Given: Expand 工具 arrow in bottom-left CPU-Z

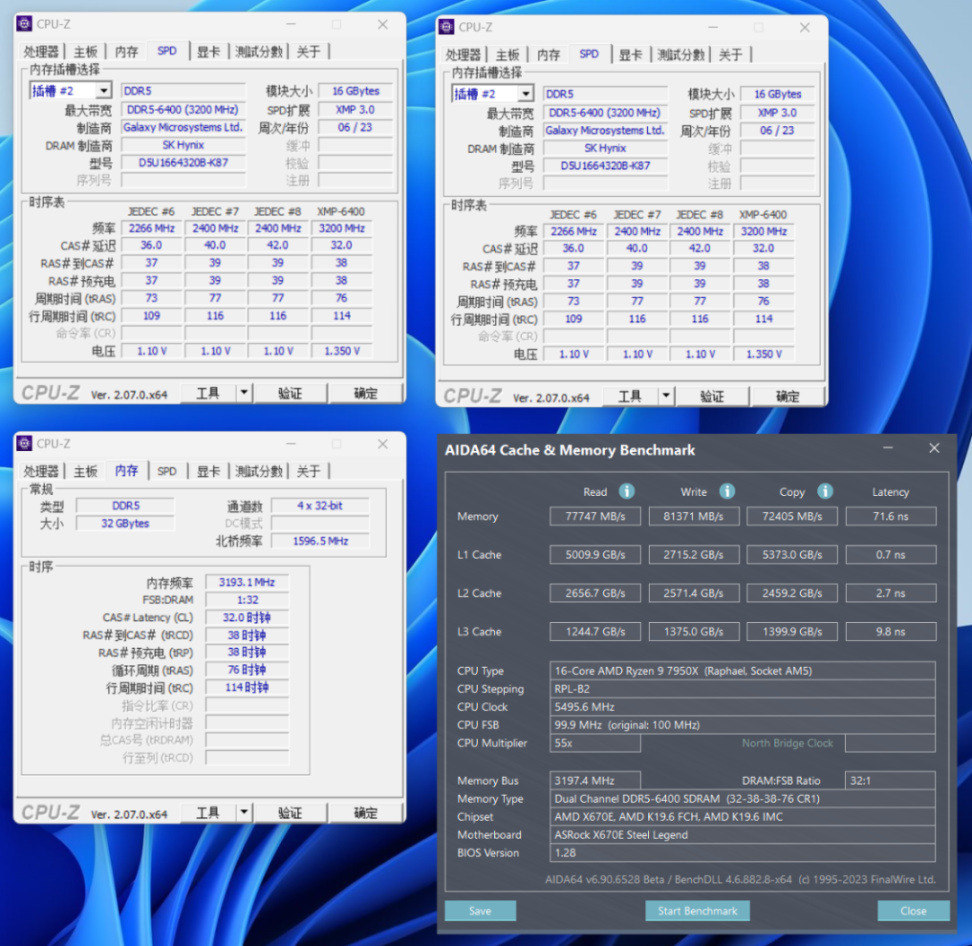Looking at the screenshot, I should 244,812.
